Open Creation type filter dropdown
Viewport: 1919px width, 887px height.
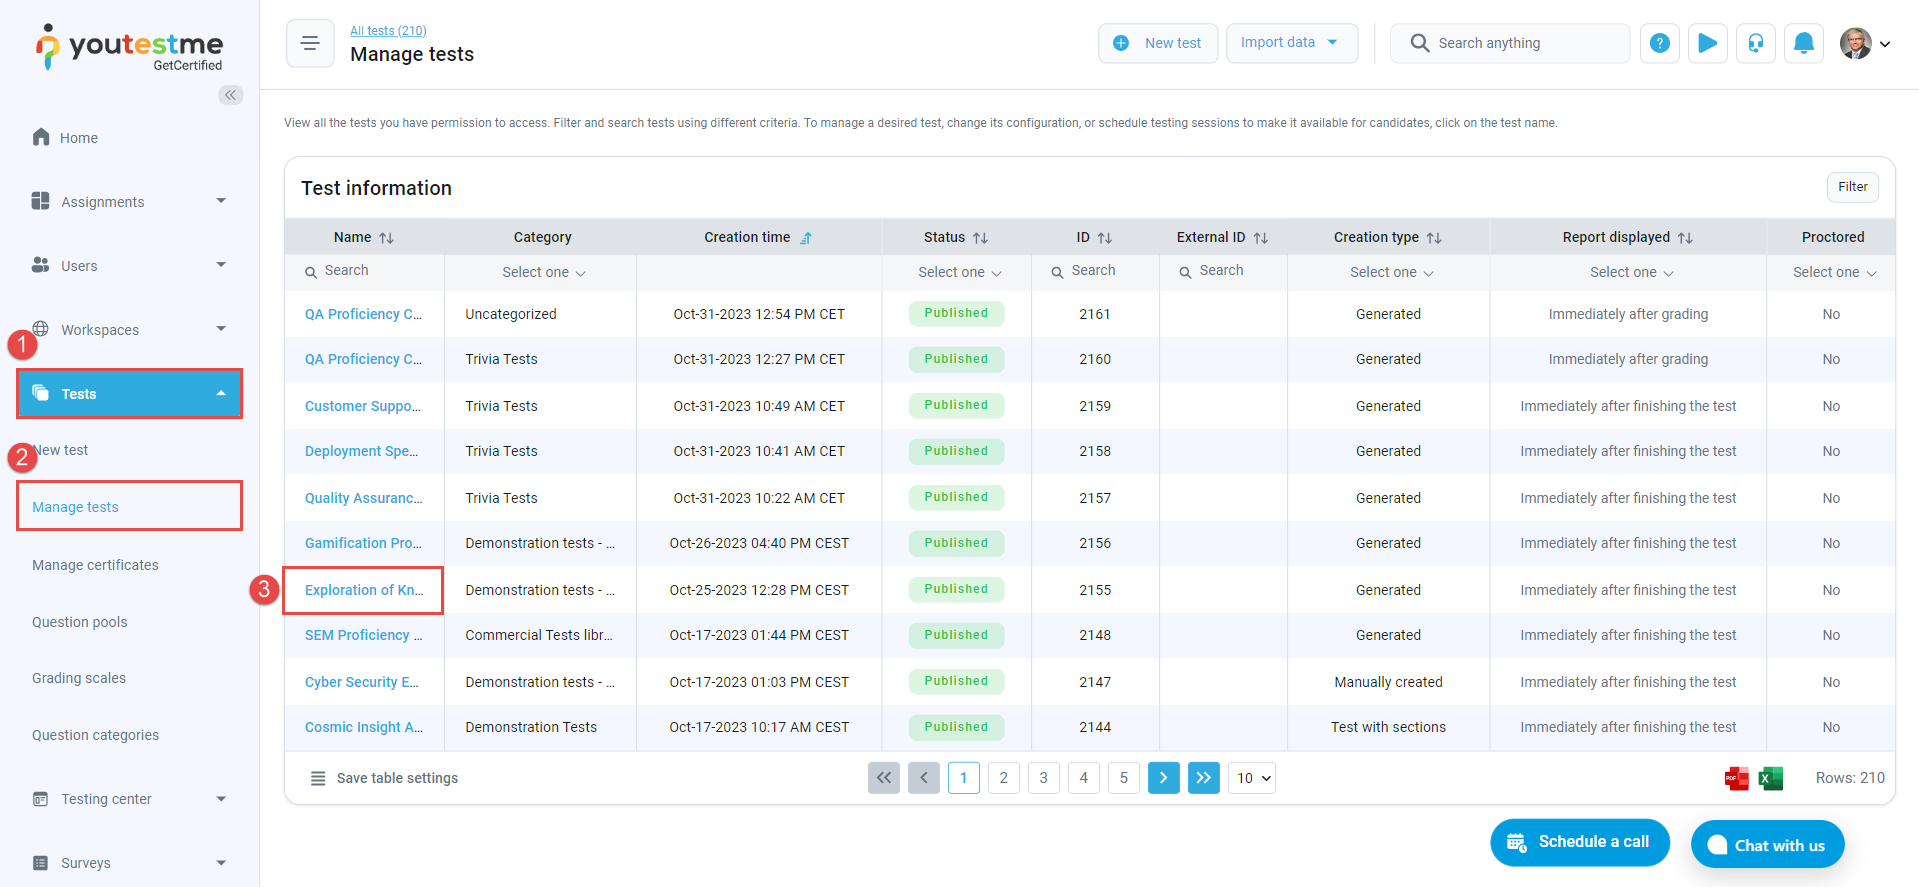tap(1391, 272)
